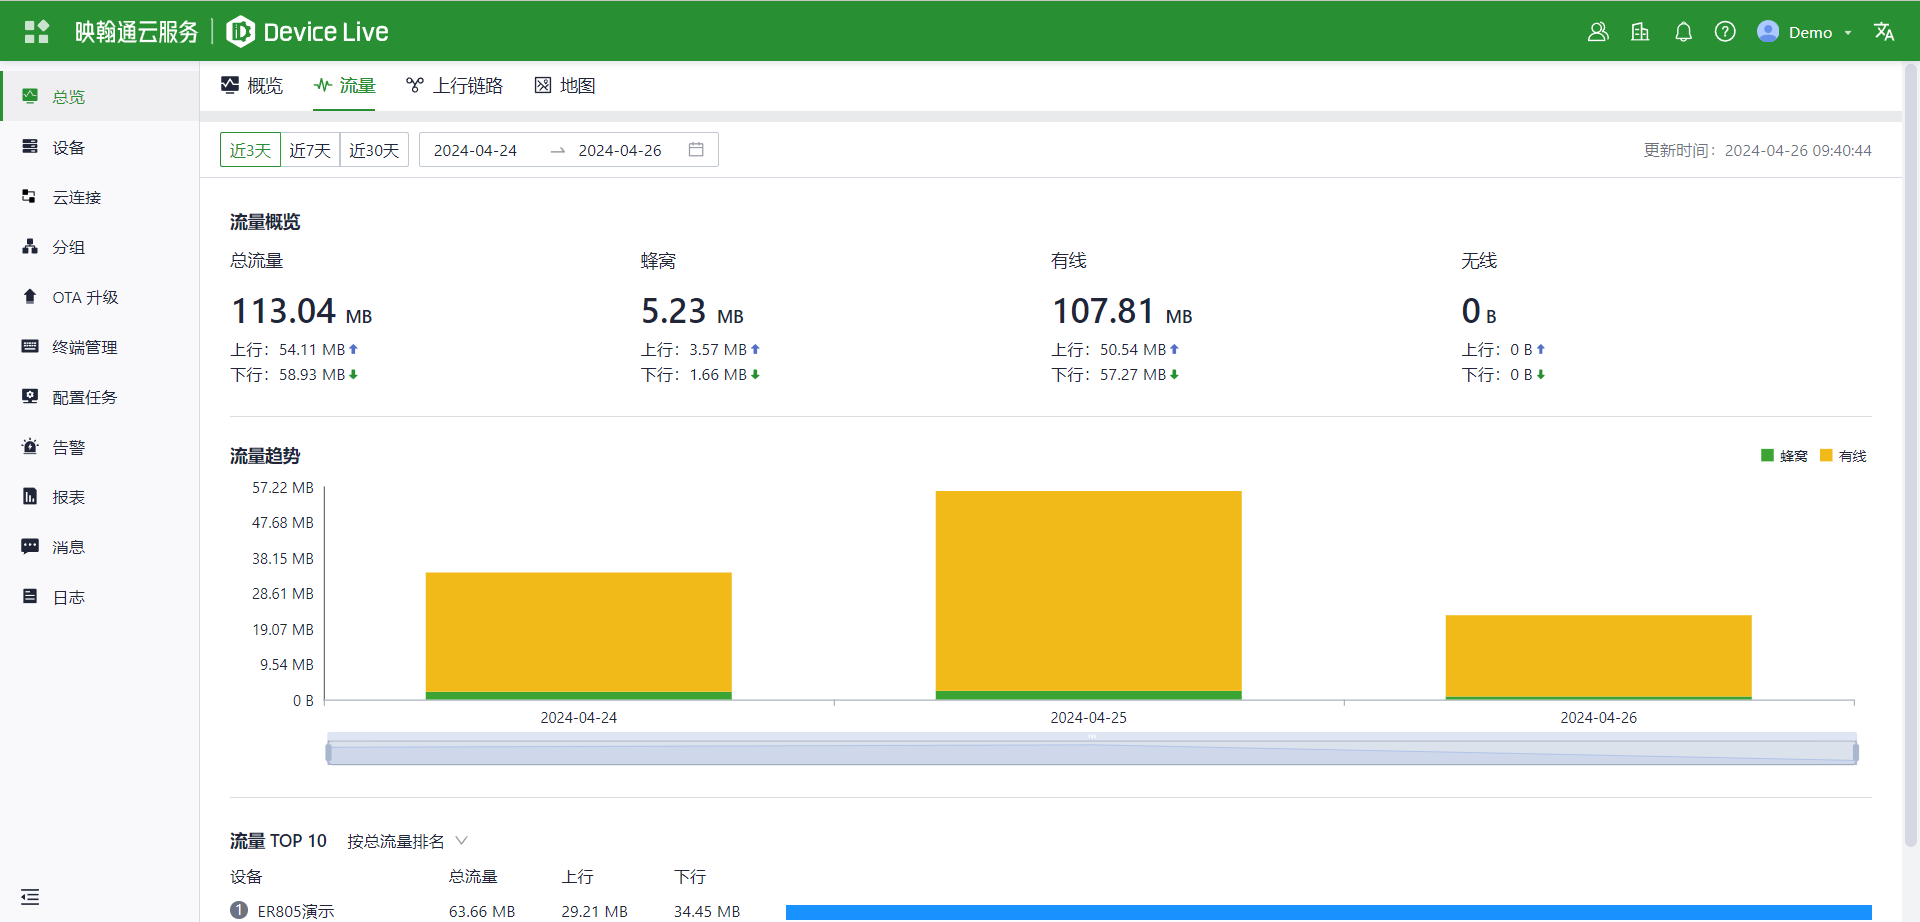Image resolution: width=1920 pixels, height=922 pixels.
Task: Open the date range calendar icon
Action: coord(697,150)
